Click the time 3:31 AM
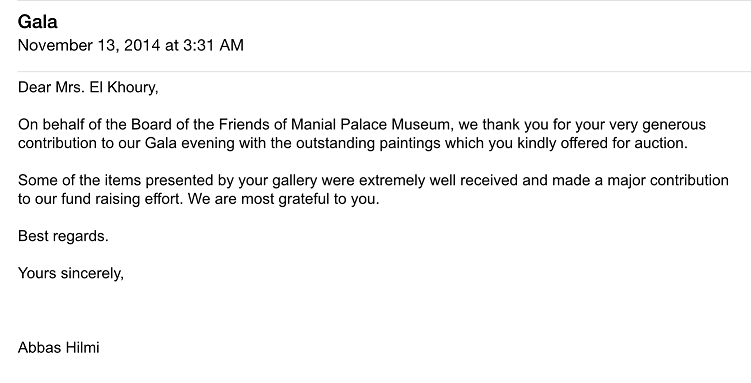The width and height of the screenshot is (751, 383). coord(213,45)
